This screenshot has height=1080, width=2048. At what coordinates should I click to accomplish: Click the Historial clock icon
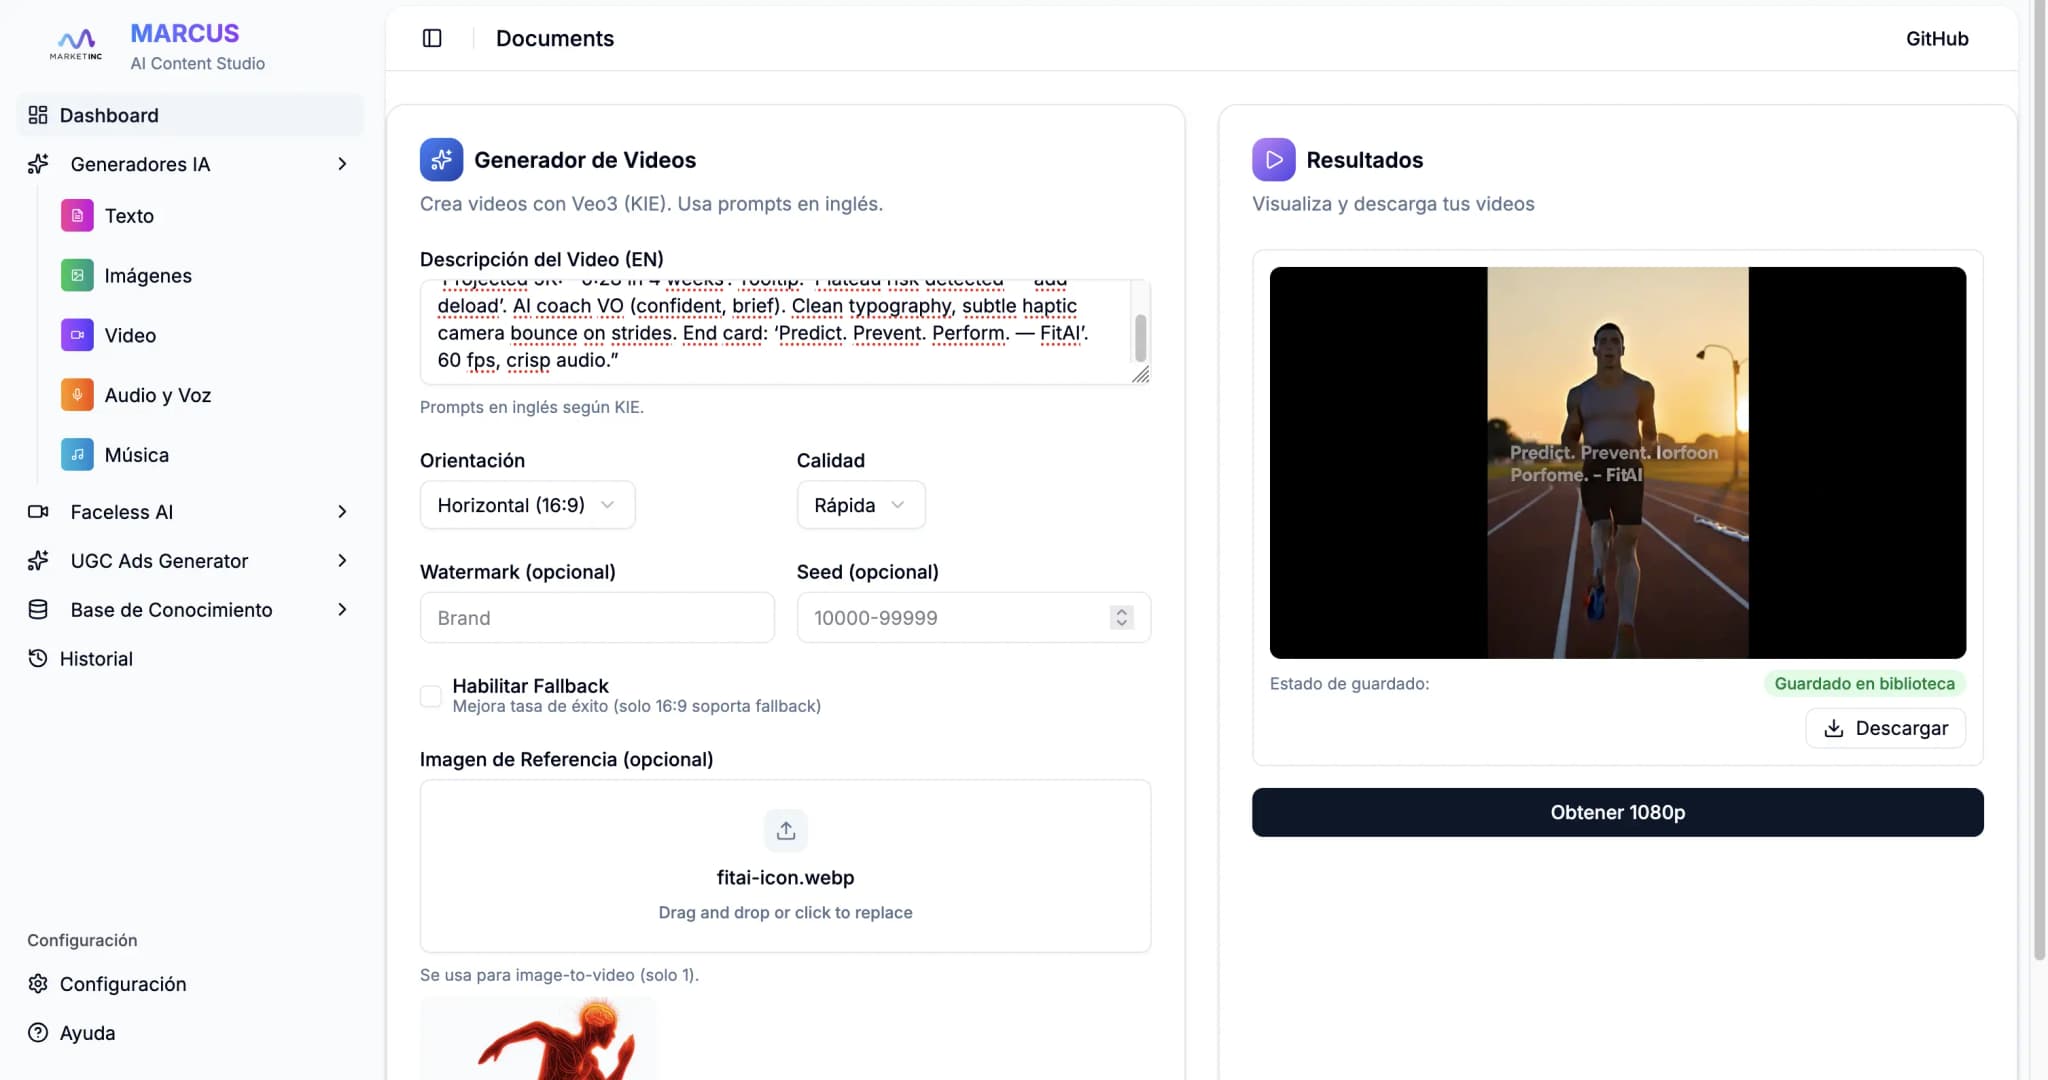coord(38,658)
